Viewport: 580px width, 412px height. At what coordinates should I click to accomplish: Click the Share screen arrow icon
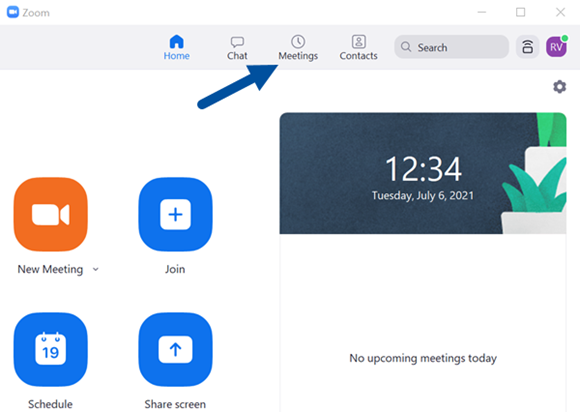tap(175, 349)
